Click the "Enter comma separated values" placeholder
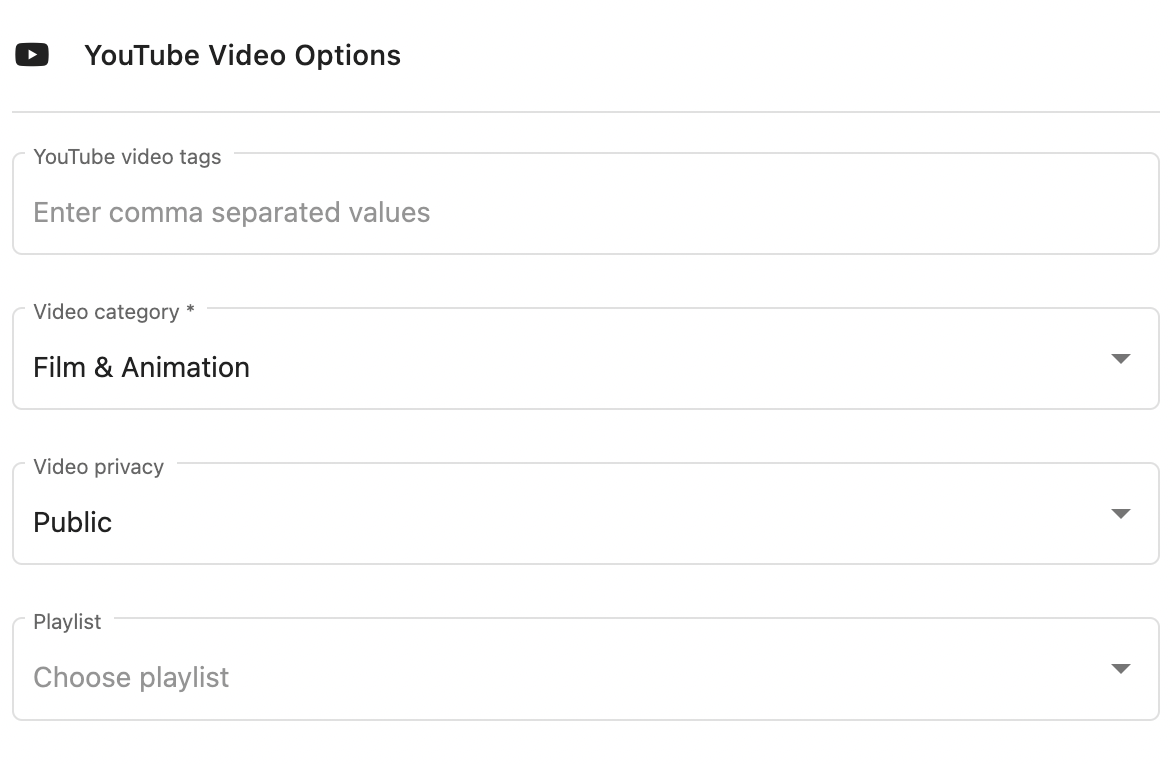Viewport: 1172px width, 764px height. coord(231,212)
